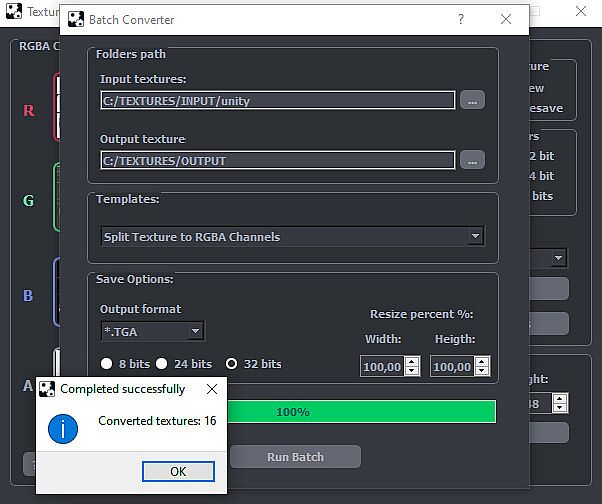Click the main Texture window app icon
The width and height of the screenshot is (602, 504).
pos(14,11)
